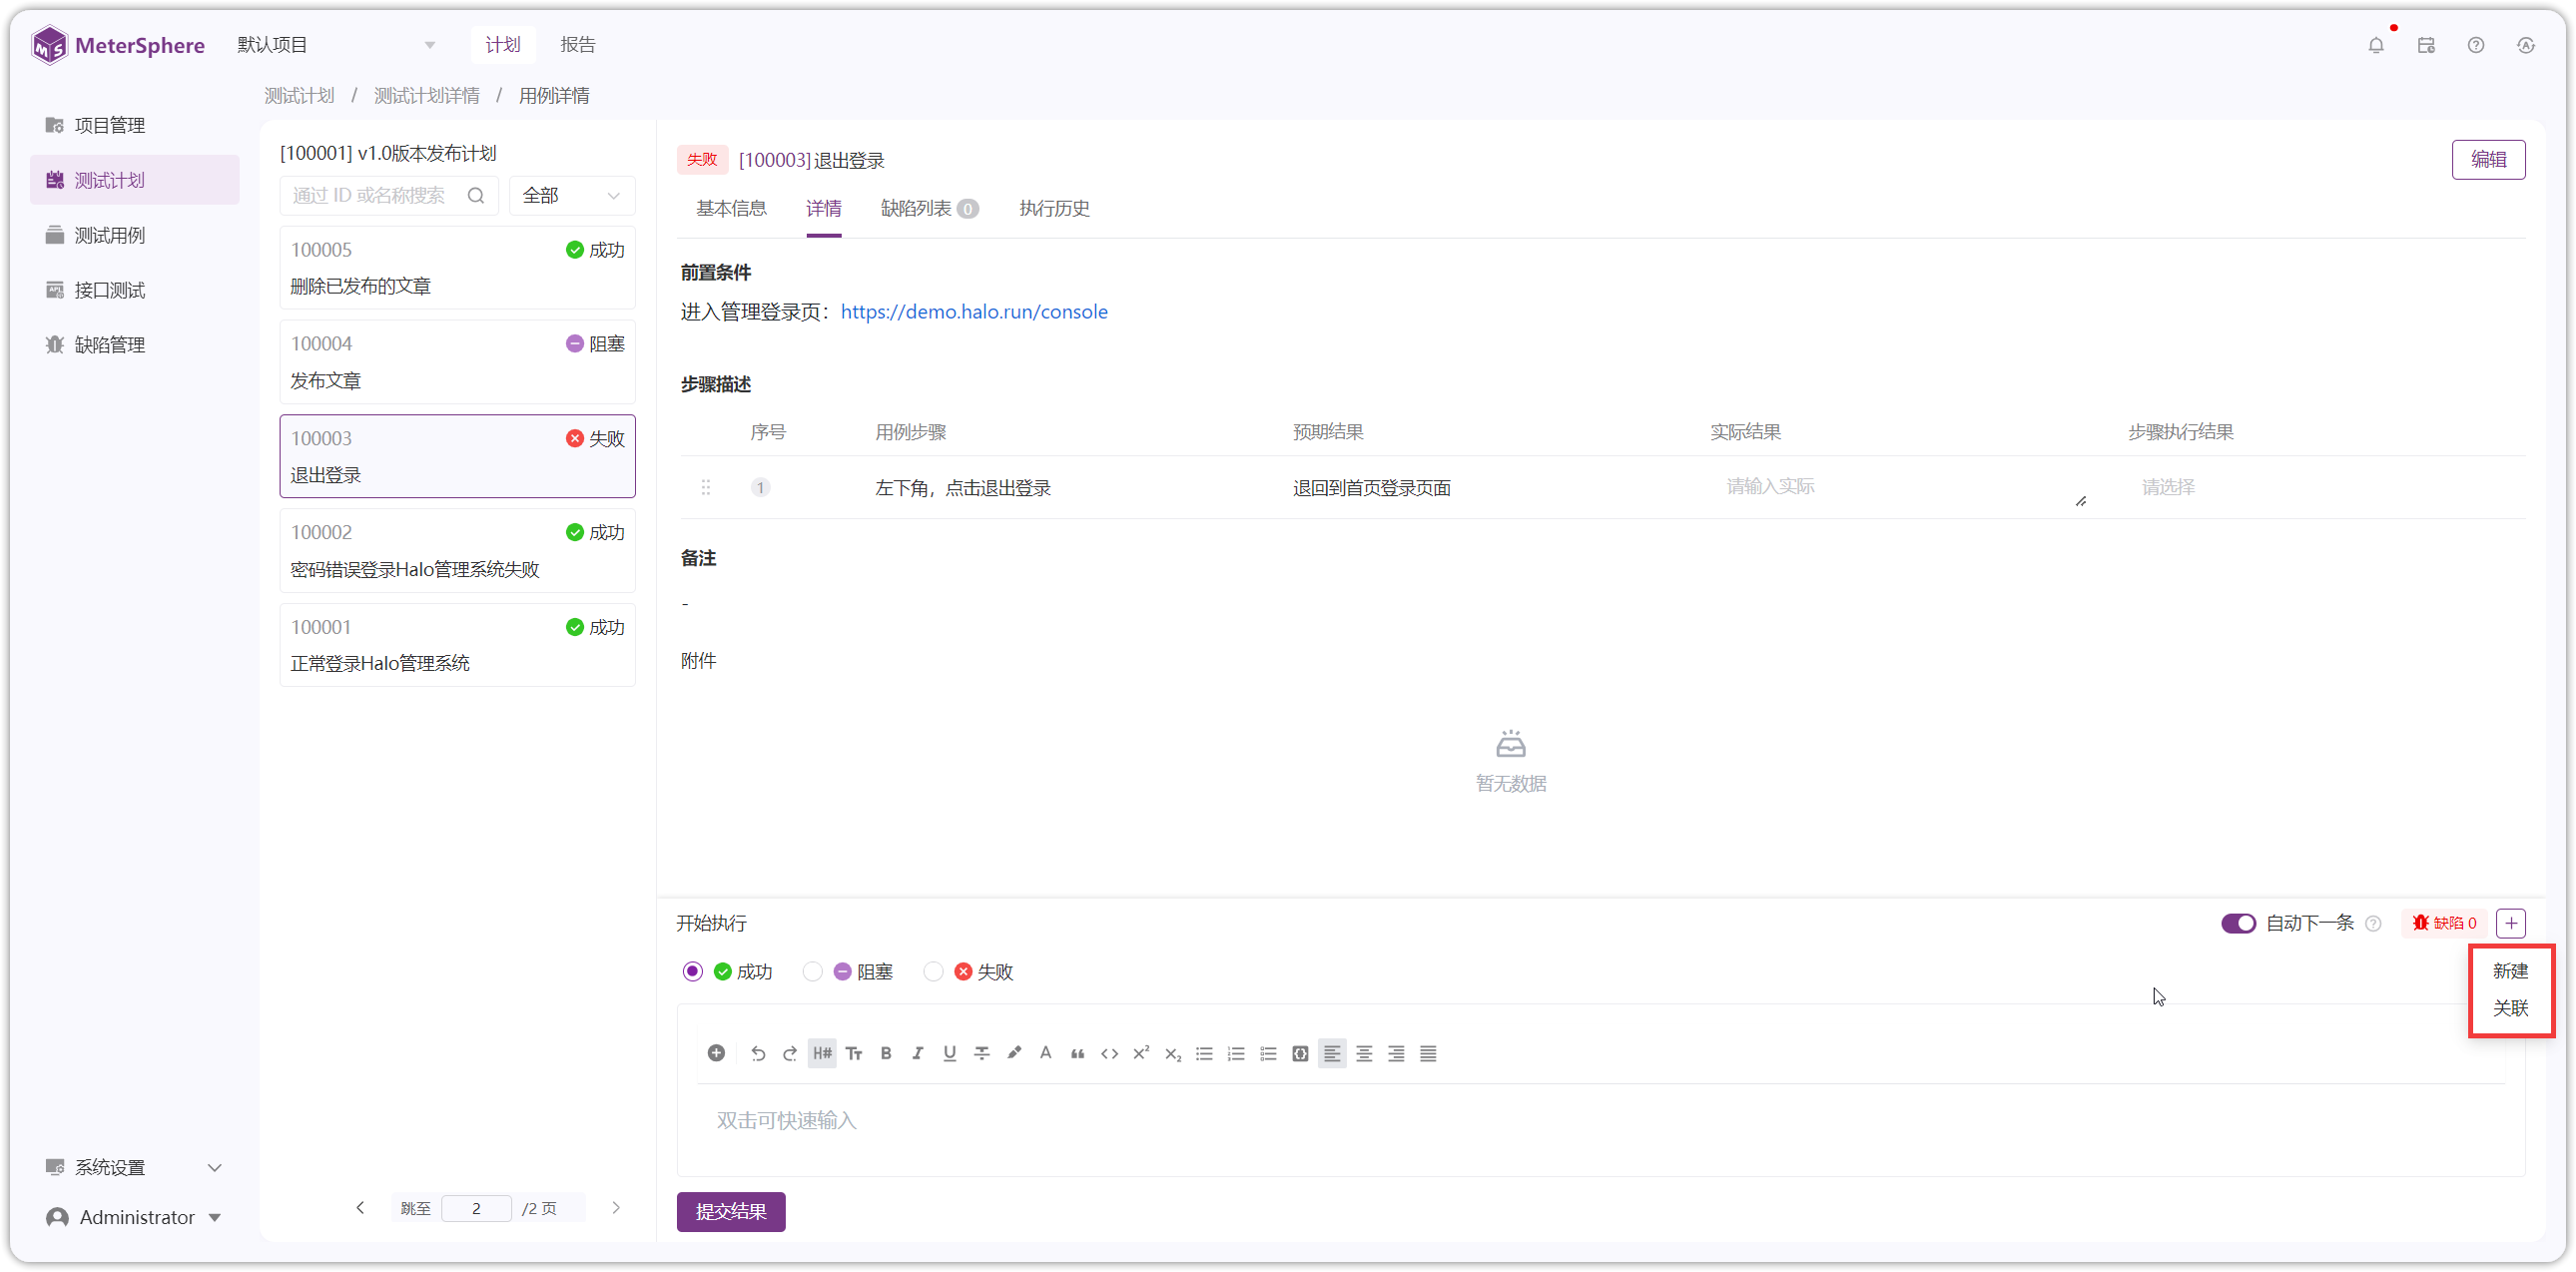The image size is (2576, 1272).
Task: Select the 成功 execution result radio
Action: [x=692, y=972]
